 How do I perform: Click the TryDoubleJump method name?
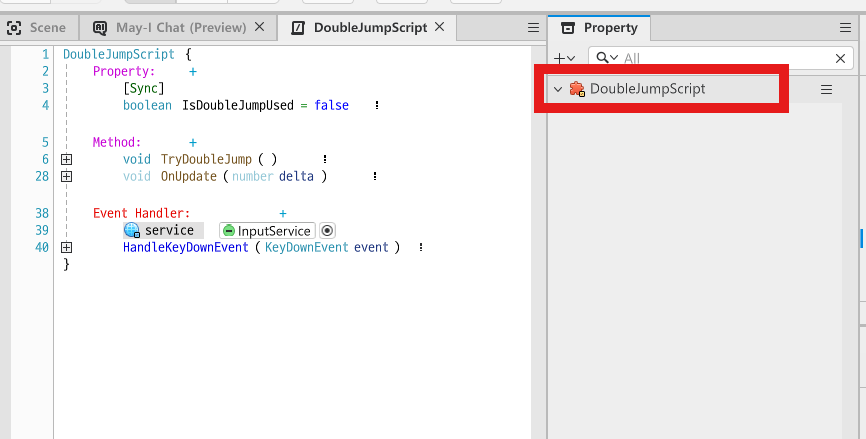pos(206,159)
